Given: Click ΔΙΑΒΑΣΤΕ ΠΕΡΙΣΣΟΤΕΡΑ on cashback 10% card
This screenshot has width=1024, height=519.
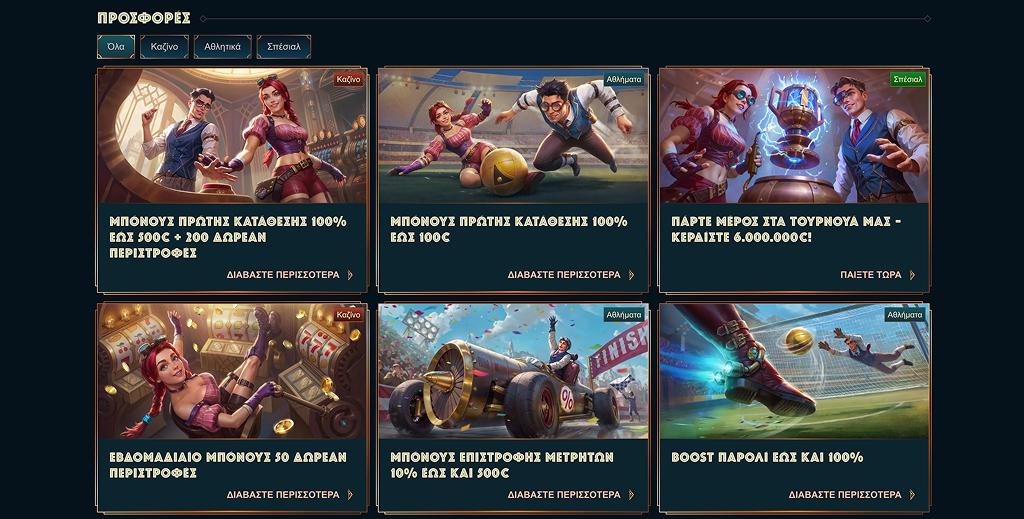Looking at the screenshot, I should (x=564, y=495).
